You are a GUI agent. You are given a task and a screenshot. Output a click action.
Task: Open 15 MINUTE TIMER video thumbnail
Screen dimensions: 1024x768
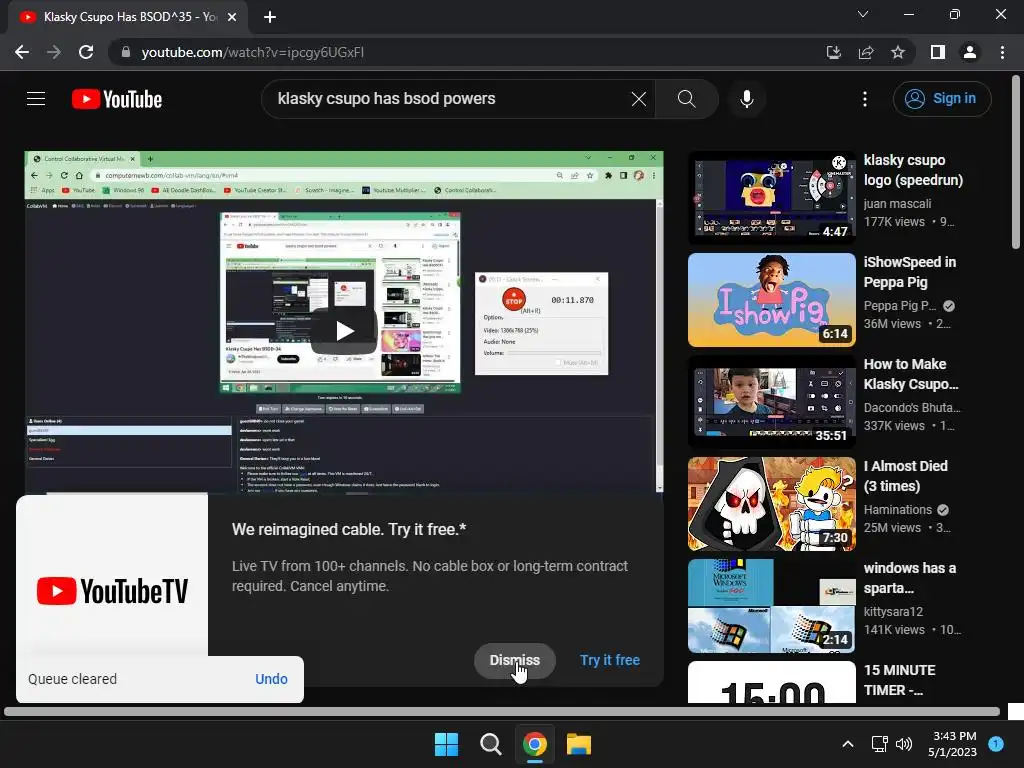coord(771,682)
